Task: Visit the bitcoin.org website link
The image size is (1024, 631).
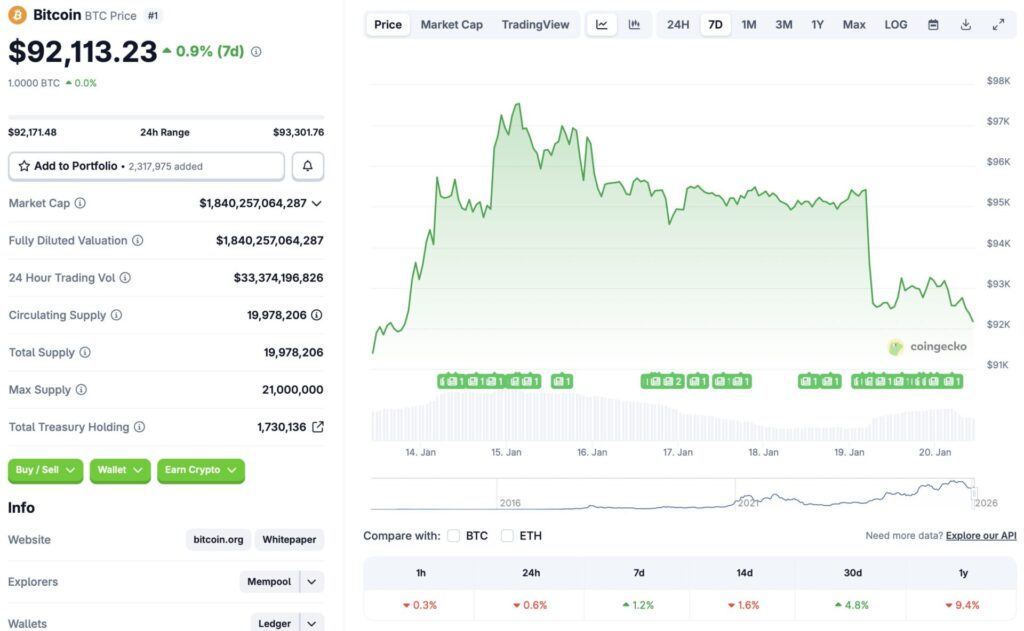Action: coord(218,539)
